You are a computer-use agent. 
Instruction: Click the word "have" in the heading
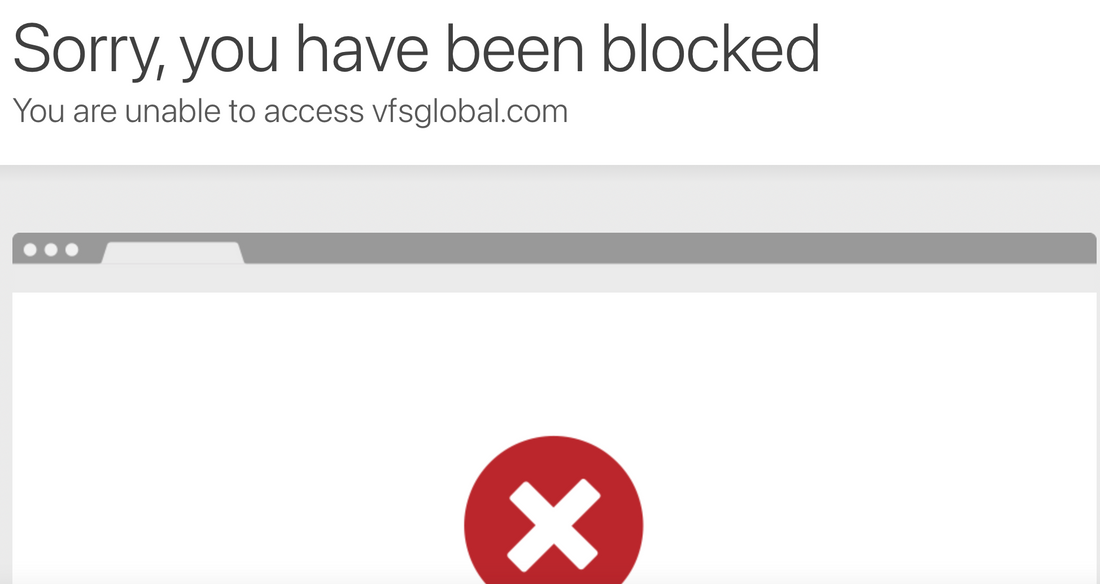coord(362,48)
